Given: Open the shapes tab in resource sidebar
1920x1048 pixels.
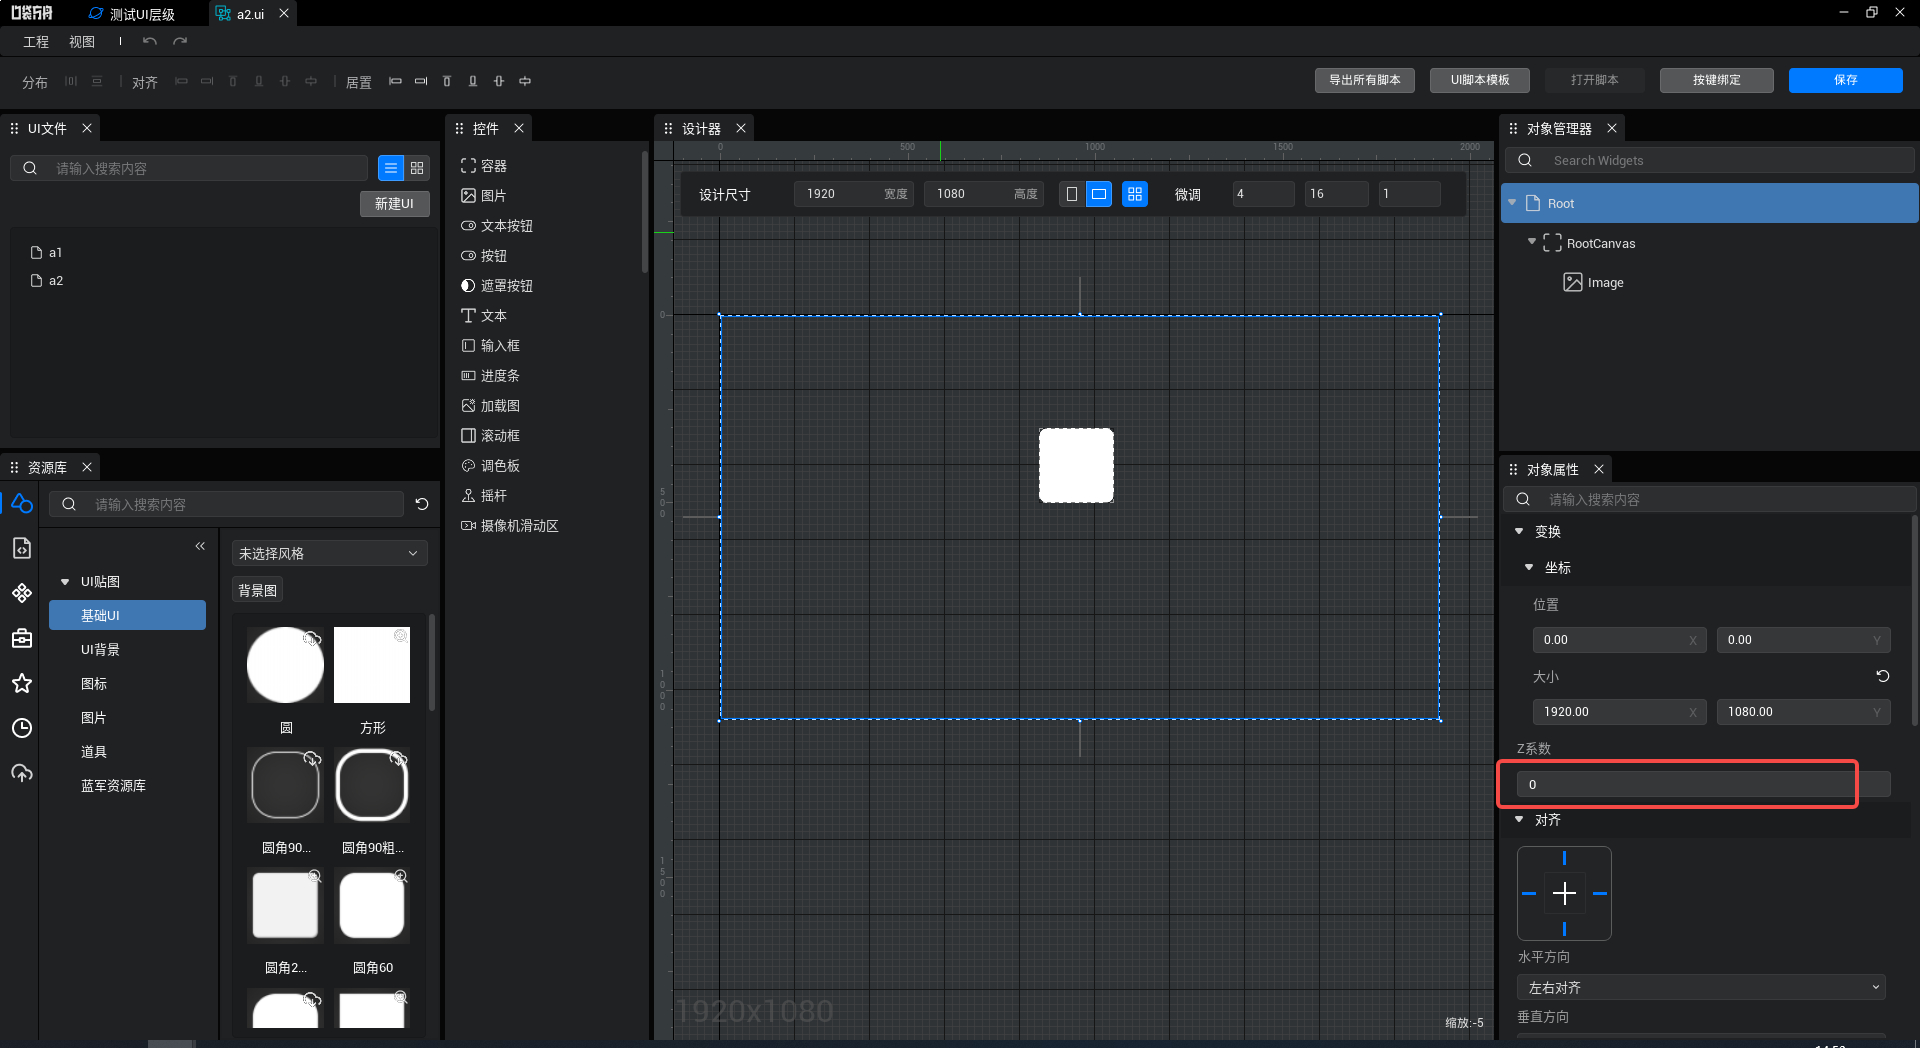Looking at the screenshot, I should point(22,503).
